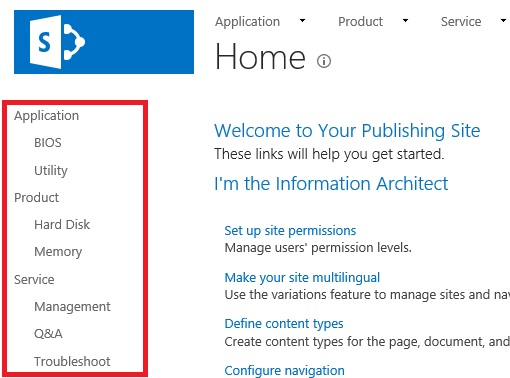This screenshot has height=378, width=510.
Task: Open the Memory sidebar link
Action: tap(58, 252)
